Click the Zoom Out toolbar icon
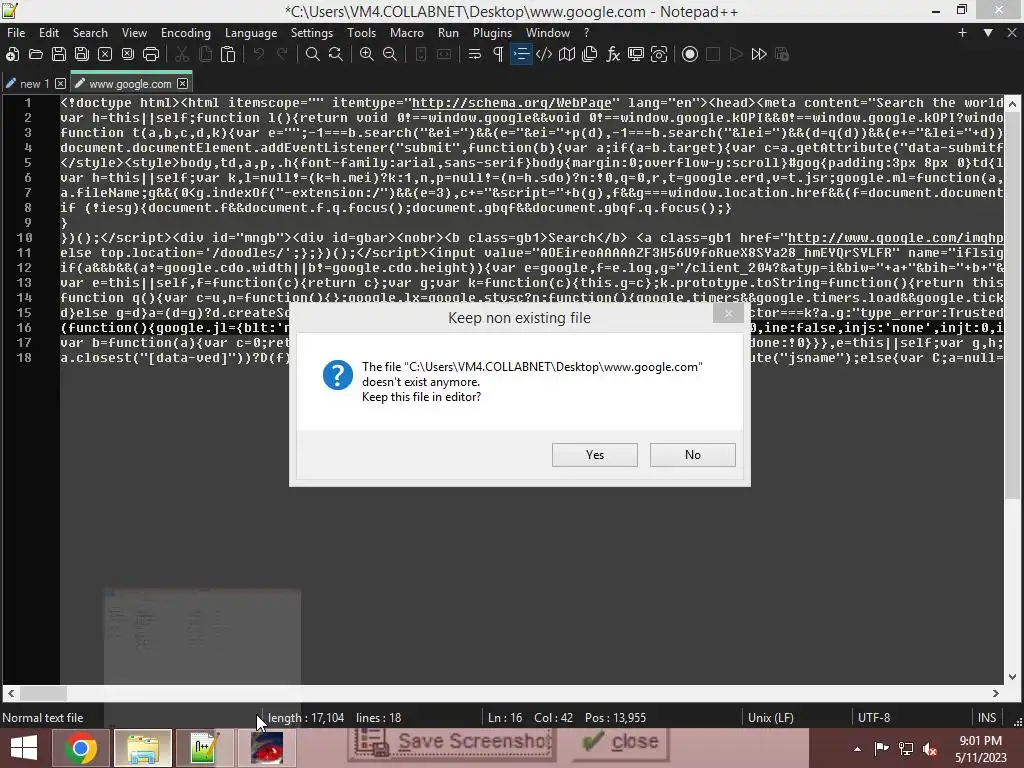 (x=390, y=54)
